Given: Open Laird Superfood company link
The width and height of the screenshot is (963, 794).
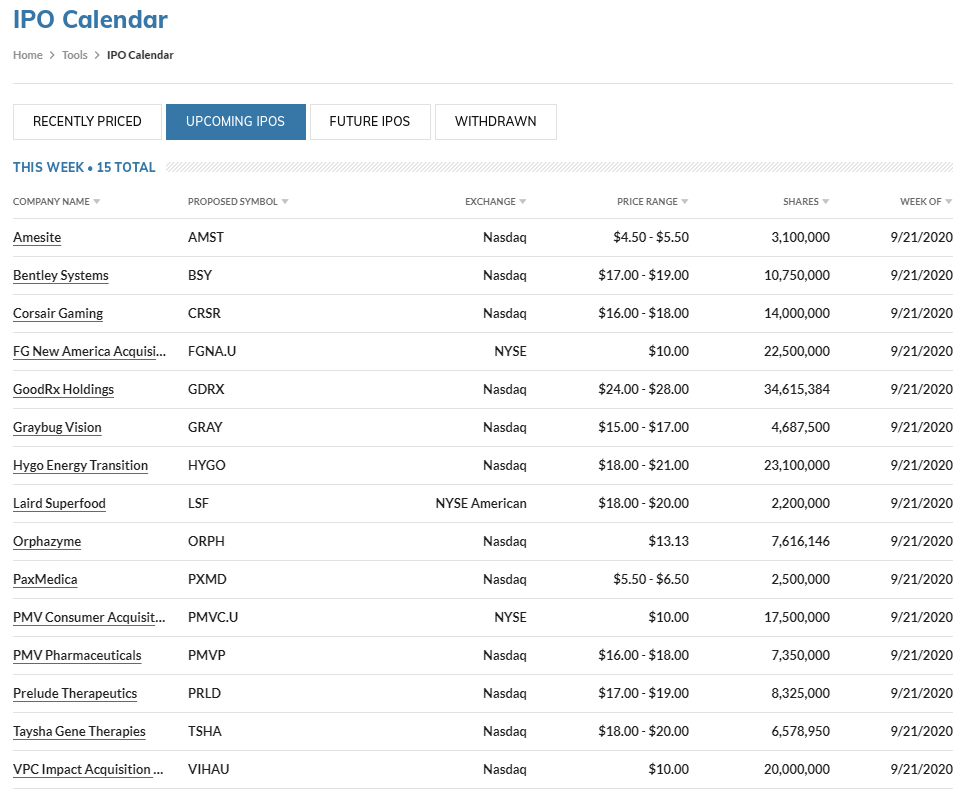Looking at the screenshot, I should point(59,504).
